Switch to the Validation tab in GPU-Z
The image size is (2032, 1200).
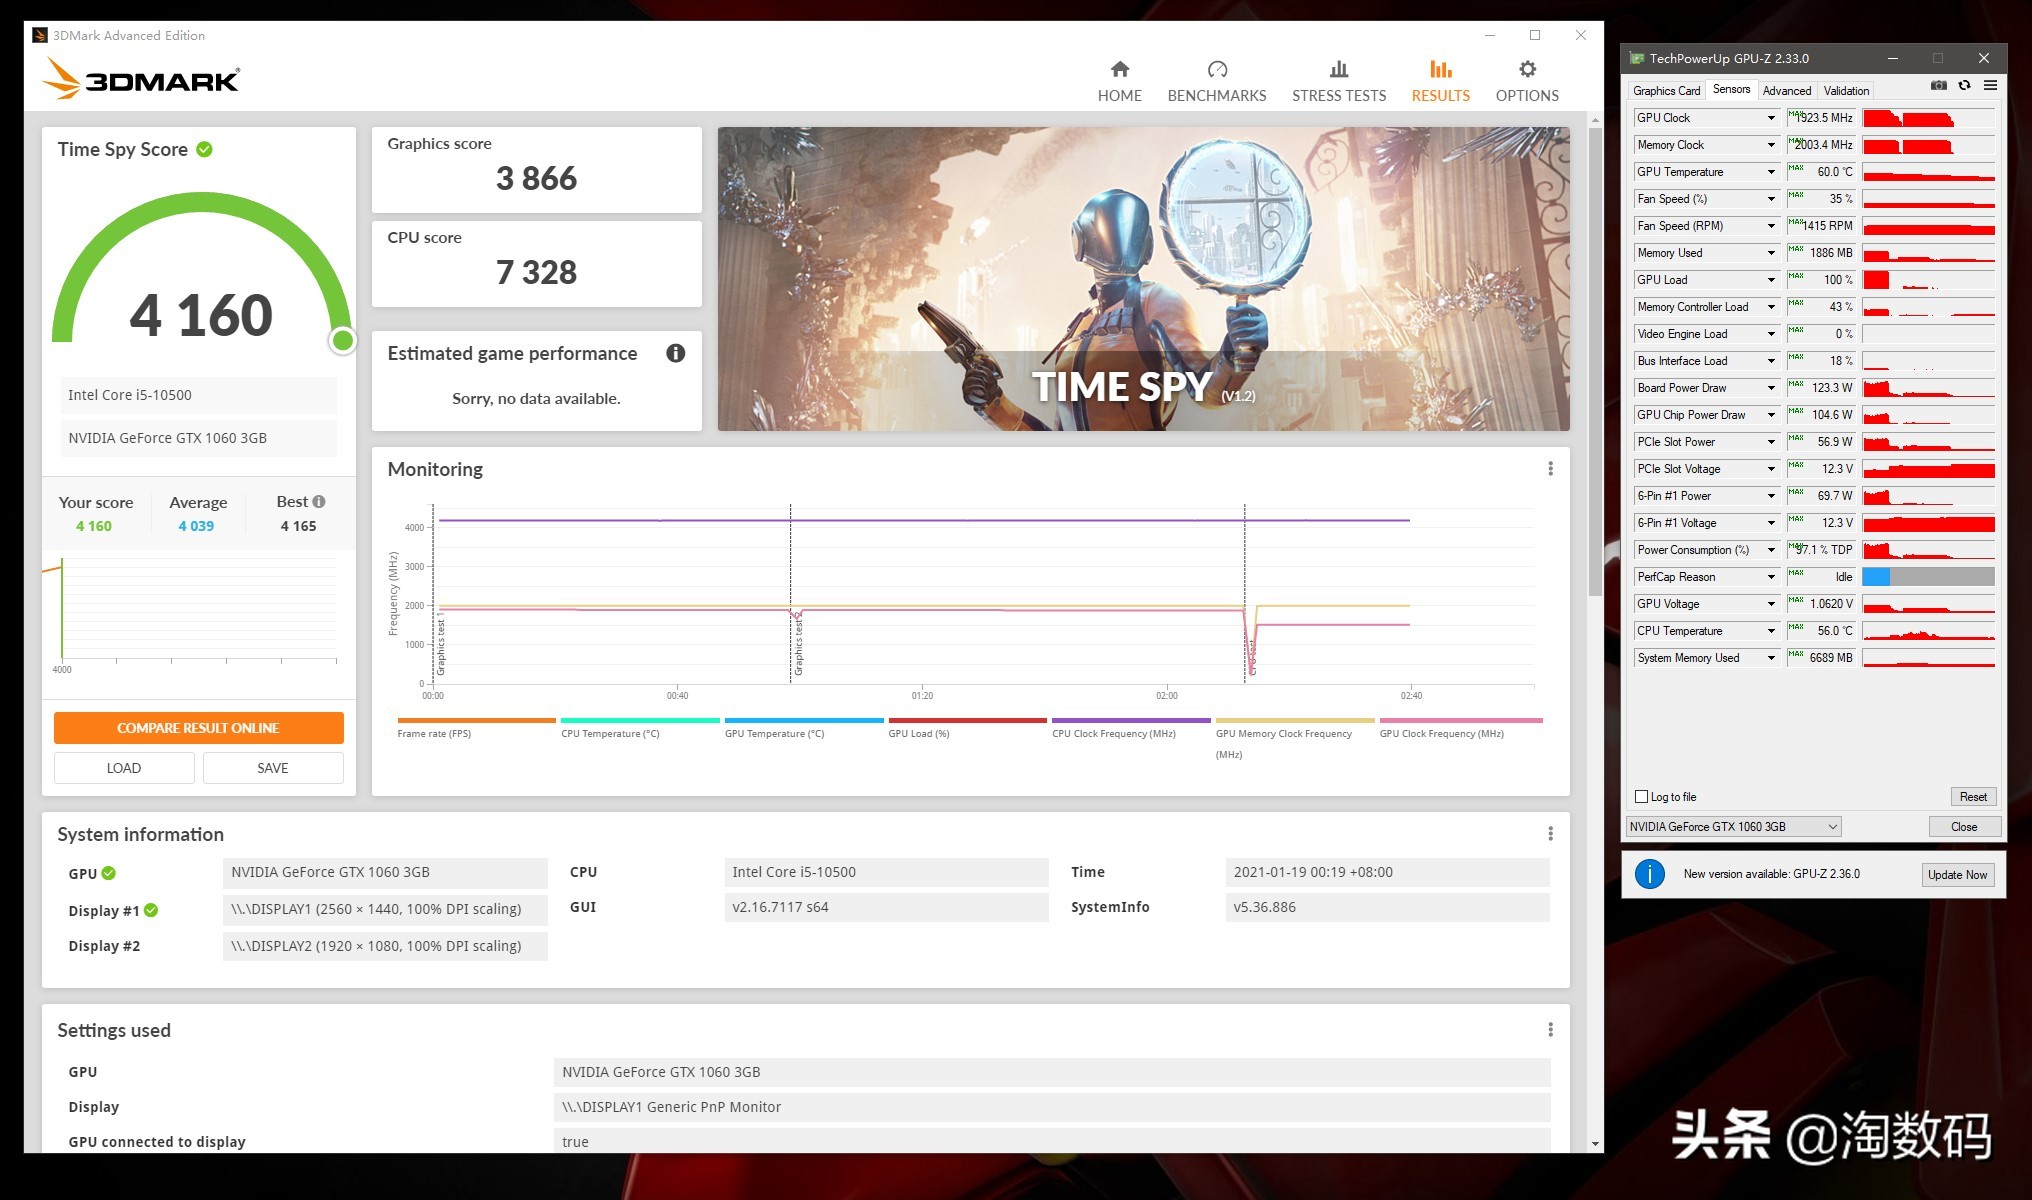coord(1846,90)
